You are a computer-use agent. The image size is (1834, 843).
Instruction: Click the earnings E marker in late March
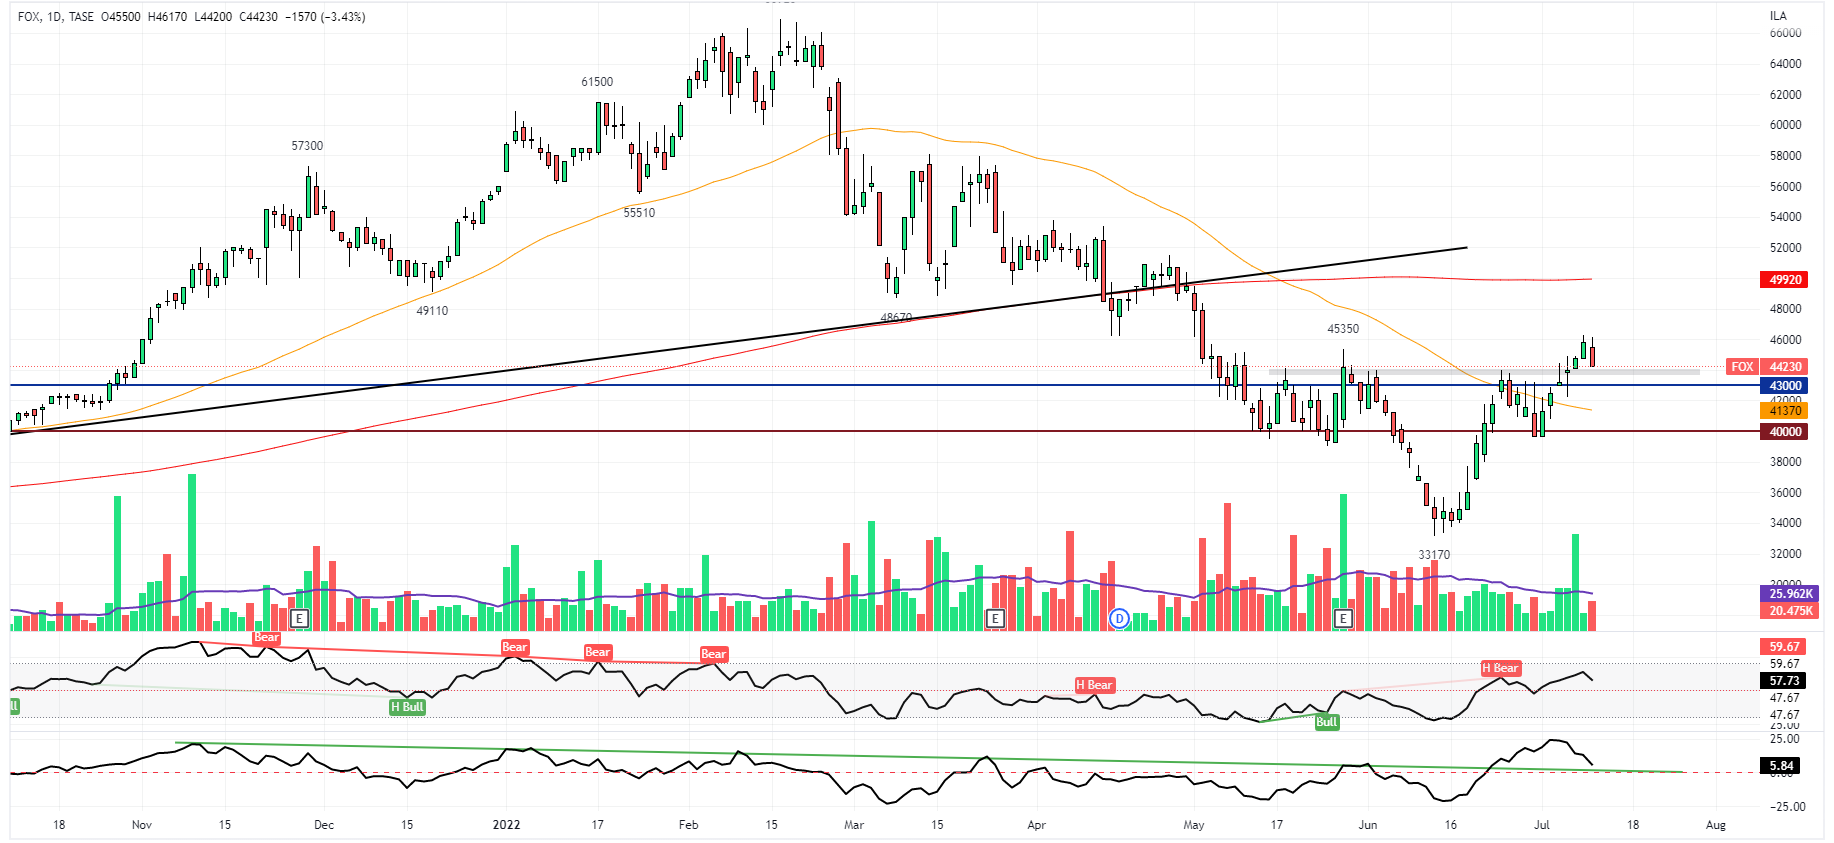tap(995, 618)
